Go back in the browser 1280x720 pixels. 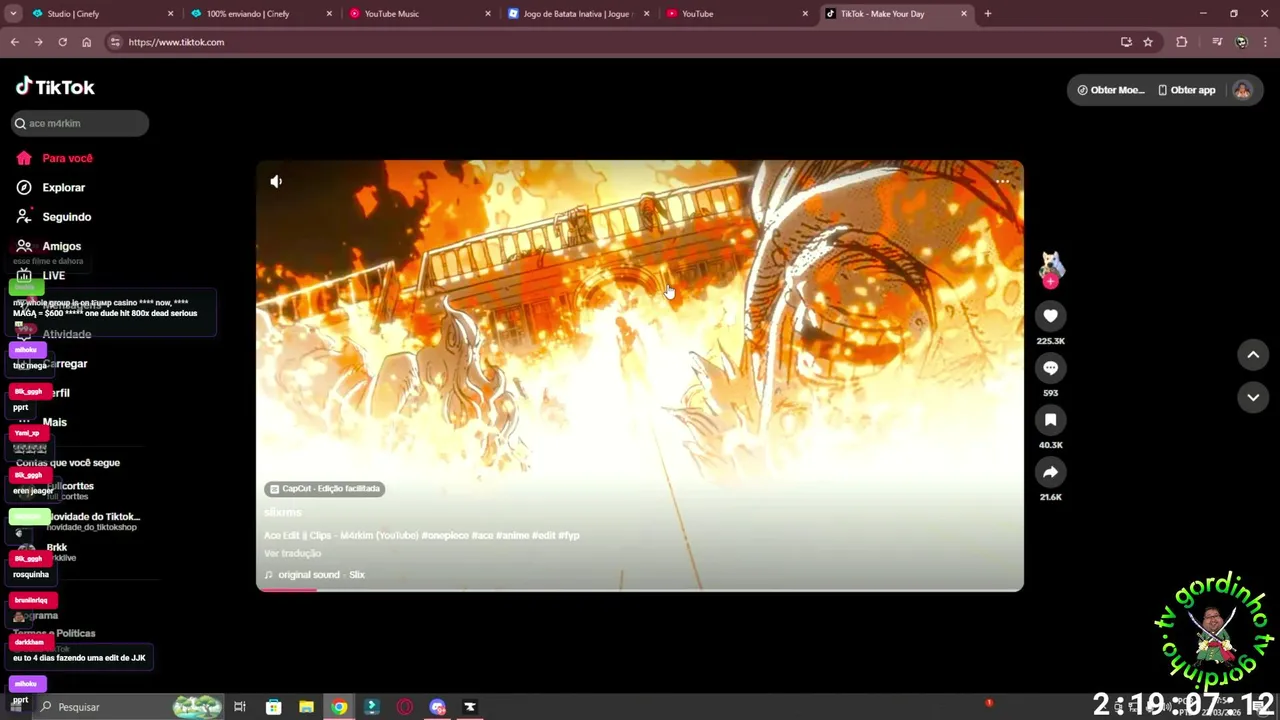pyautogui.click(x=14, y=42)
